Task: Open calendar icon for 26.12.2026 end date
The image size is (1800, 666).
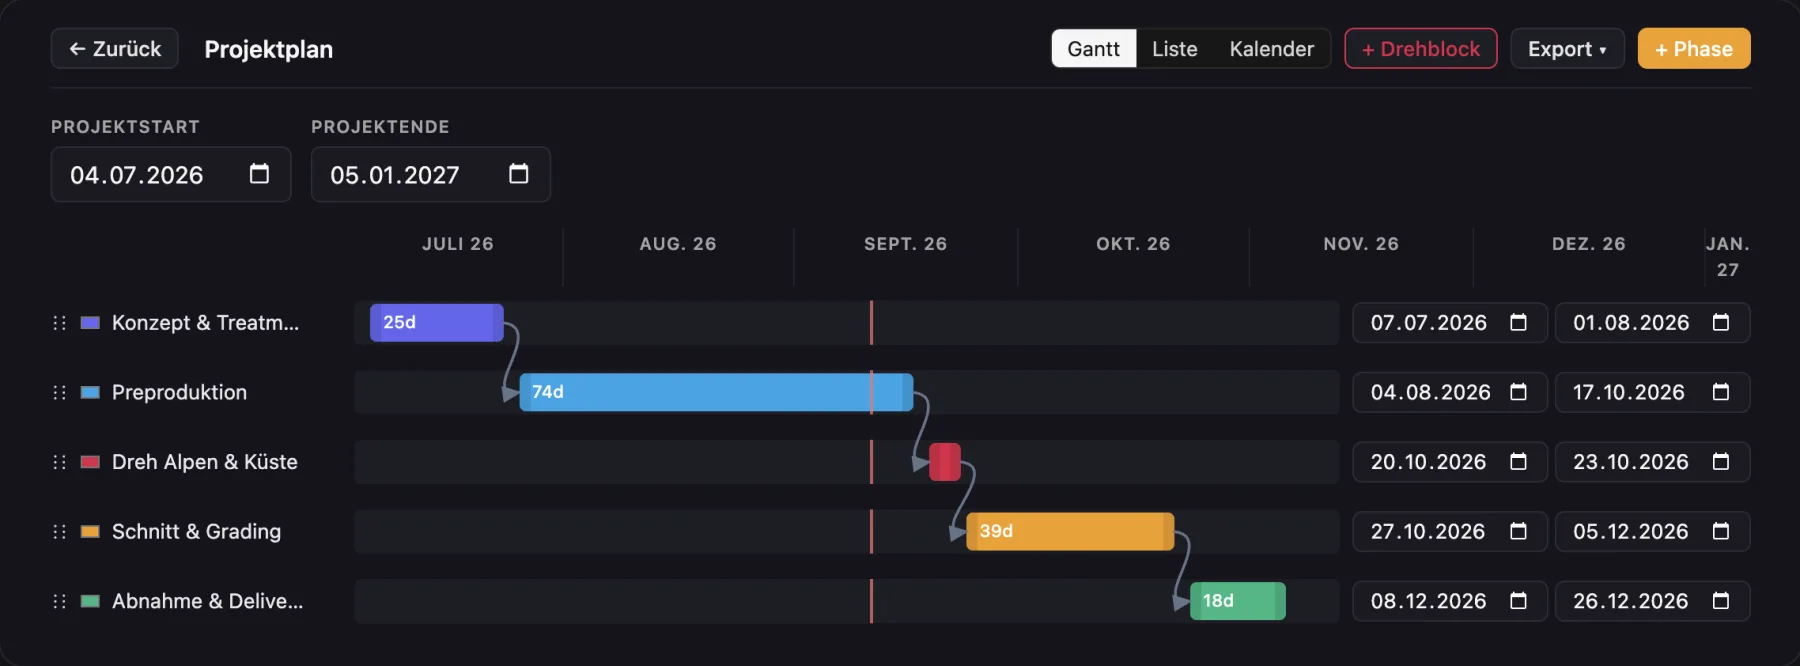Action: pos(1720,600)
